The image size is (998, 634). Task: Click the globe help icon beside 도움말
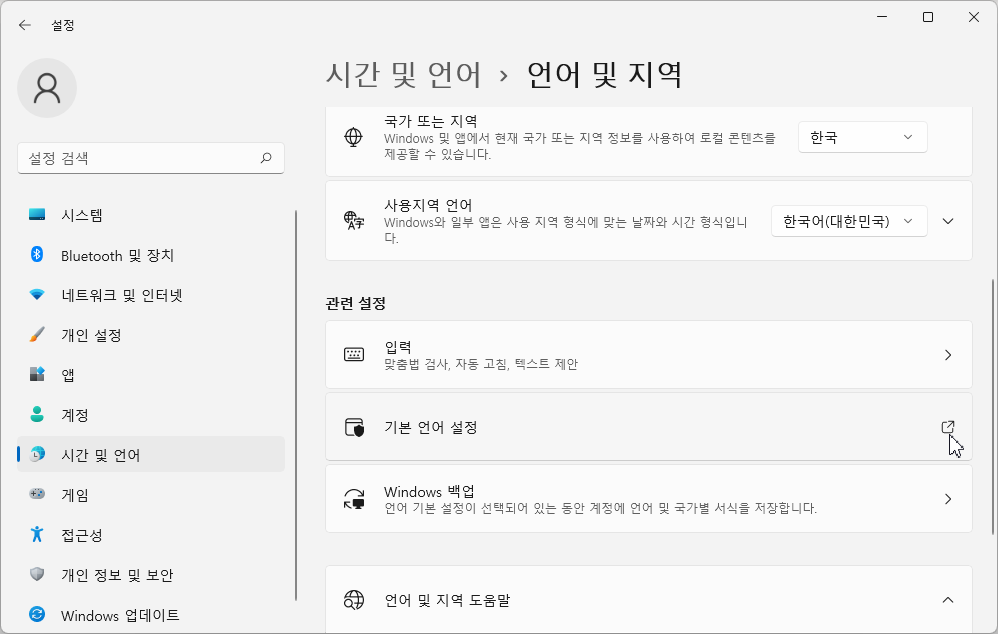point(354,600)
